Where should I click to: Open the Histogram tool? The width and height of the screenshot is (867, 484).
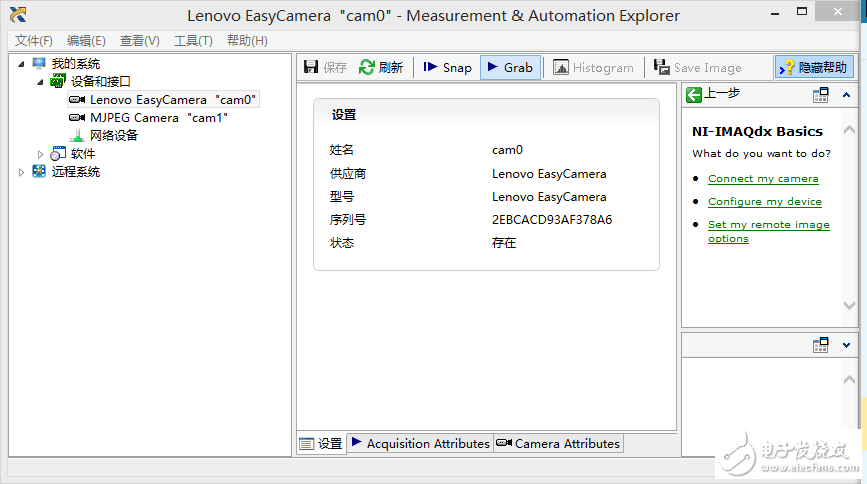[593, 67]
